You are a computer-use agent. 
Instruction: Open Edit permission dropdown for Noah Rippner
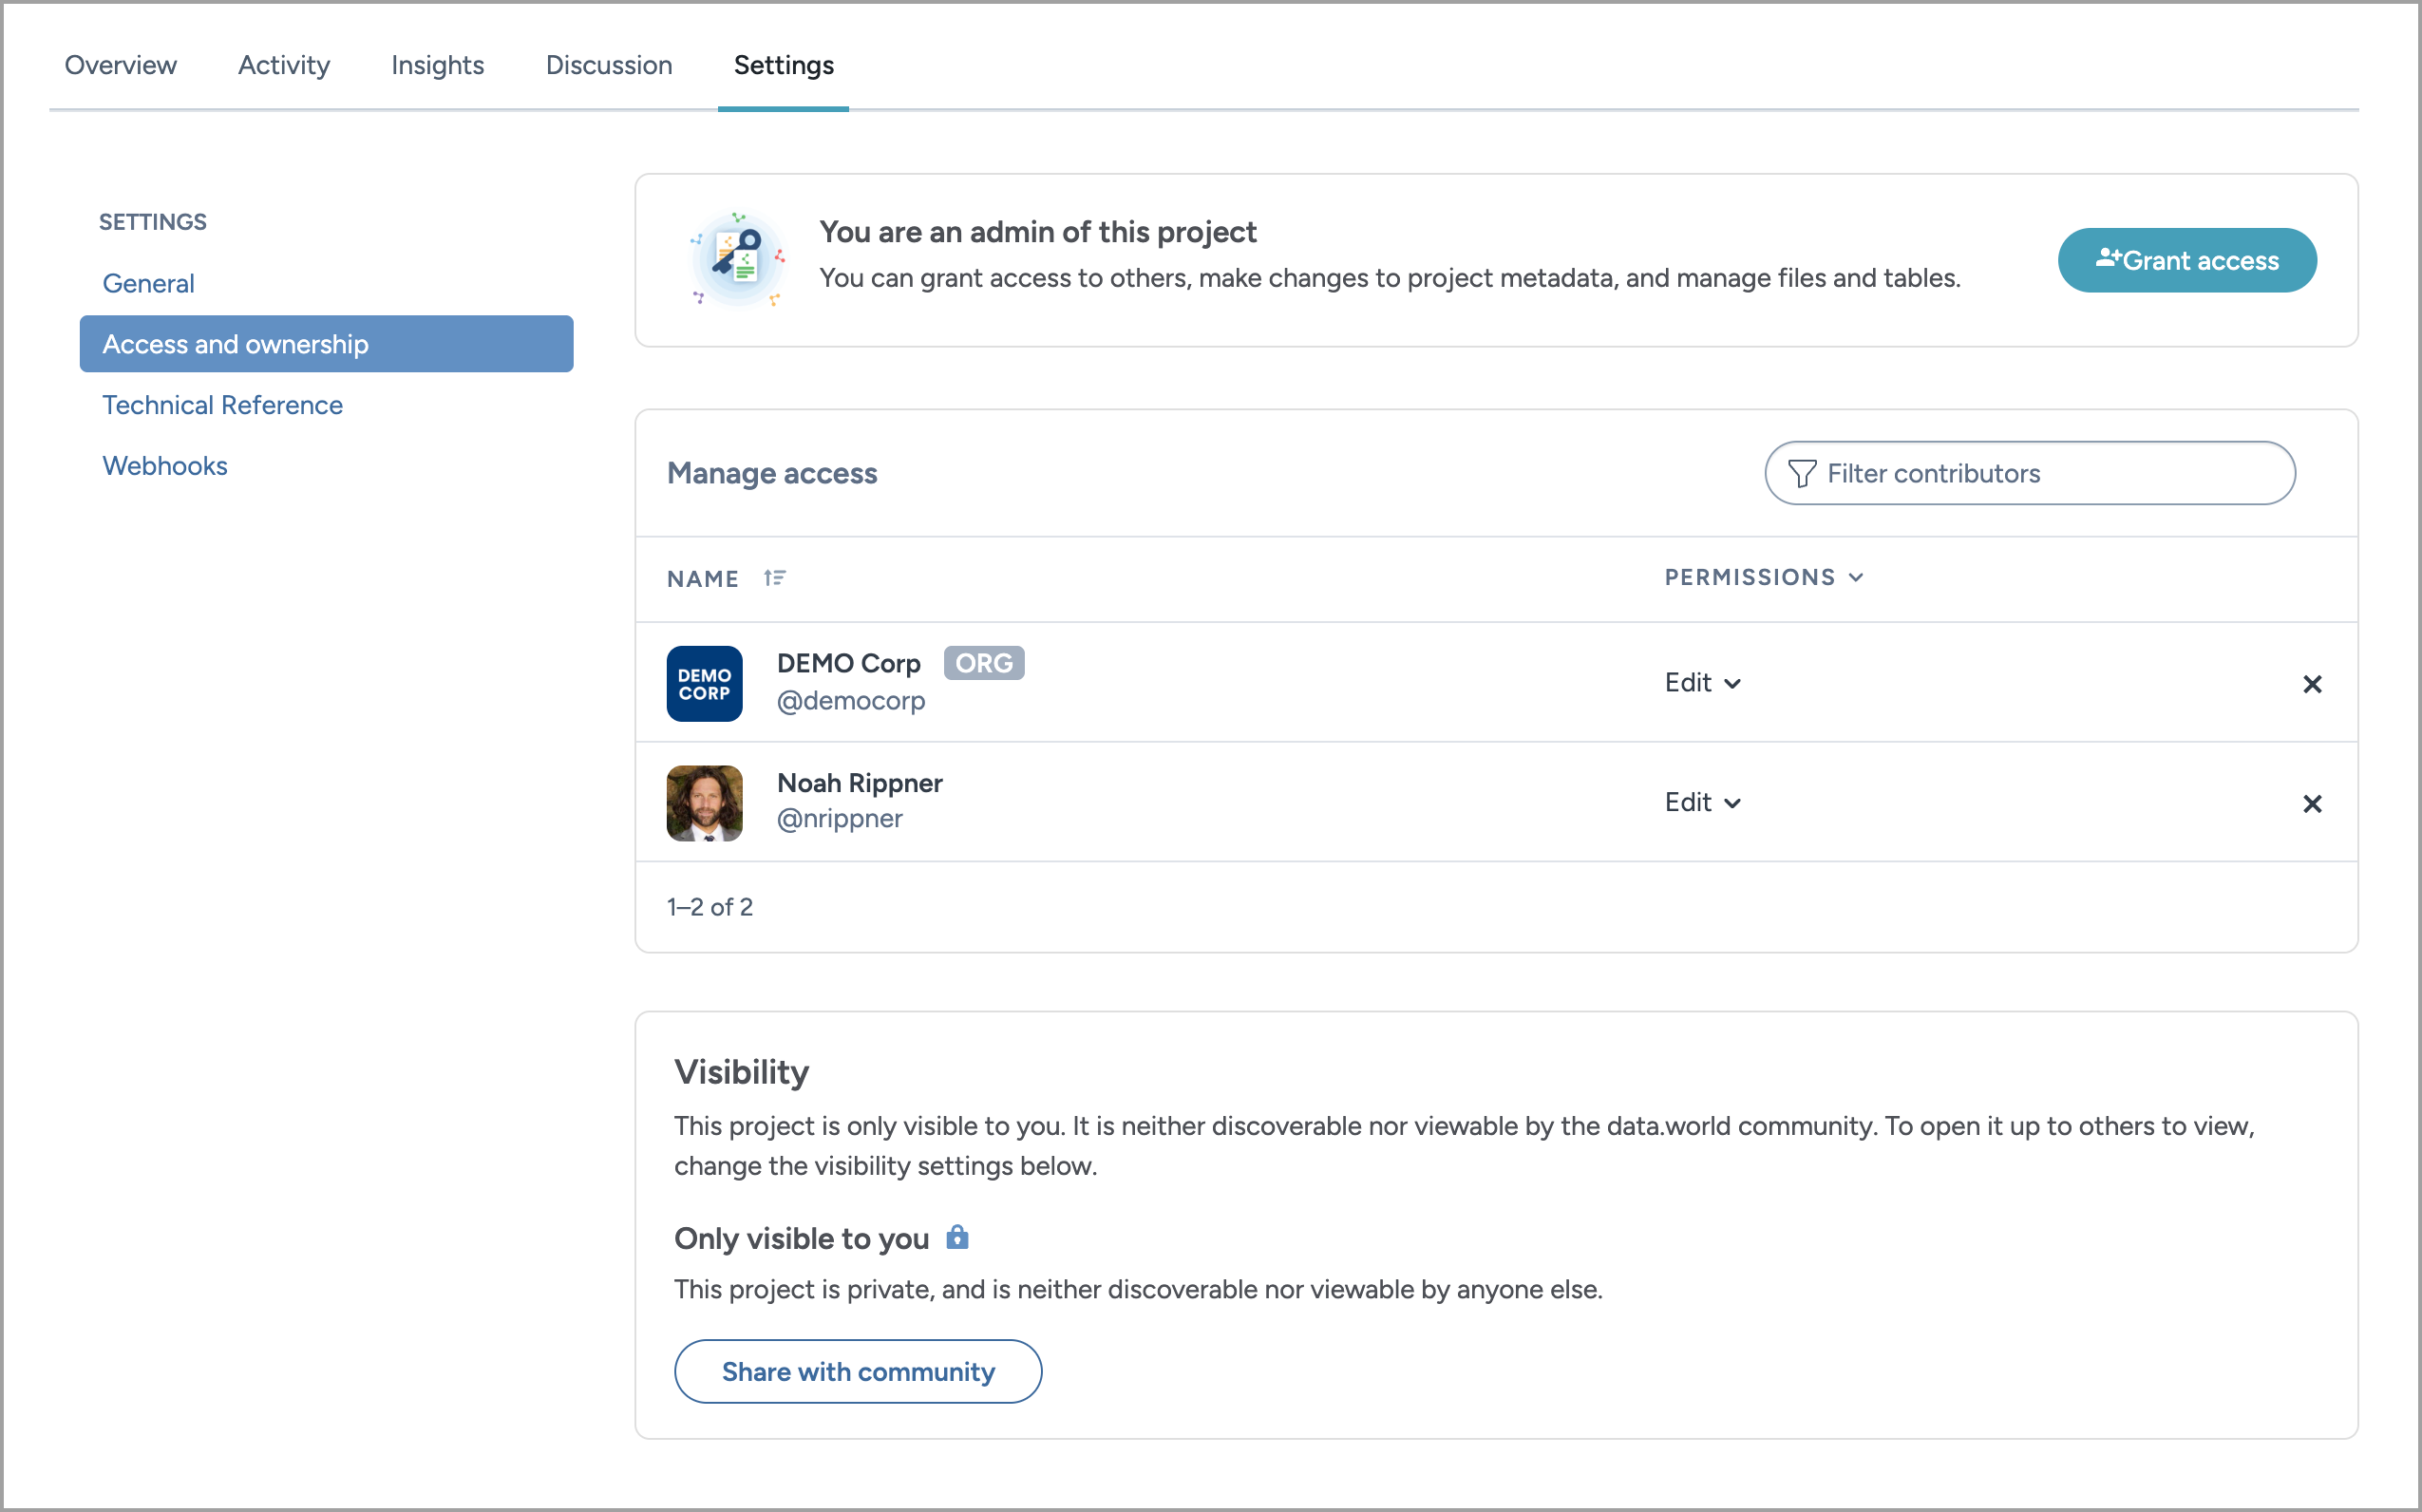click(x=1702, y=802)
